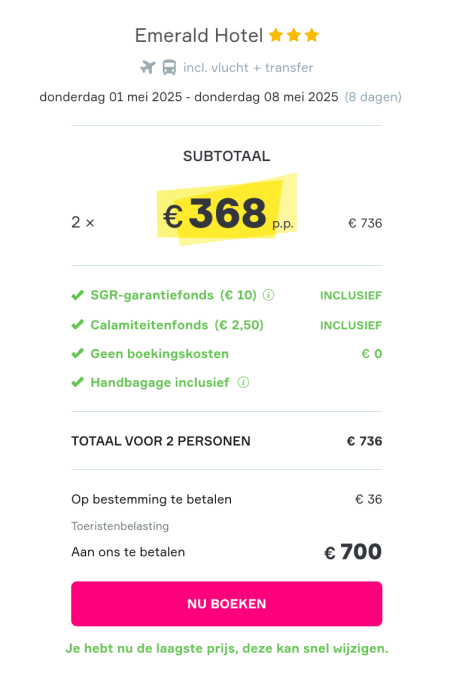Click the third hotel rating star
Viewport: 450px width, 679px height.
coord(311,35)
